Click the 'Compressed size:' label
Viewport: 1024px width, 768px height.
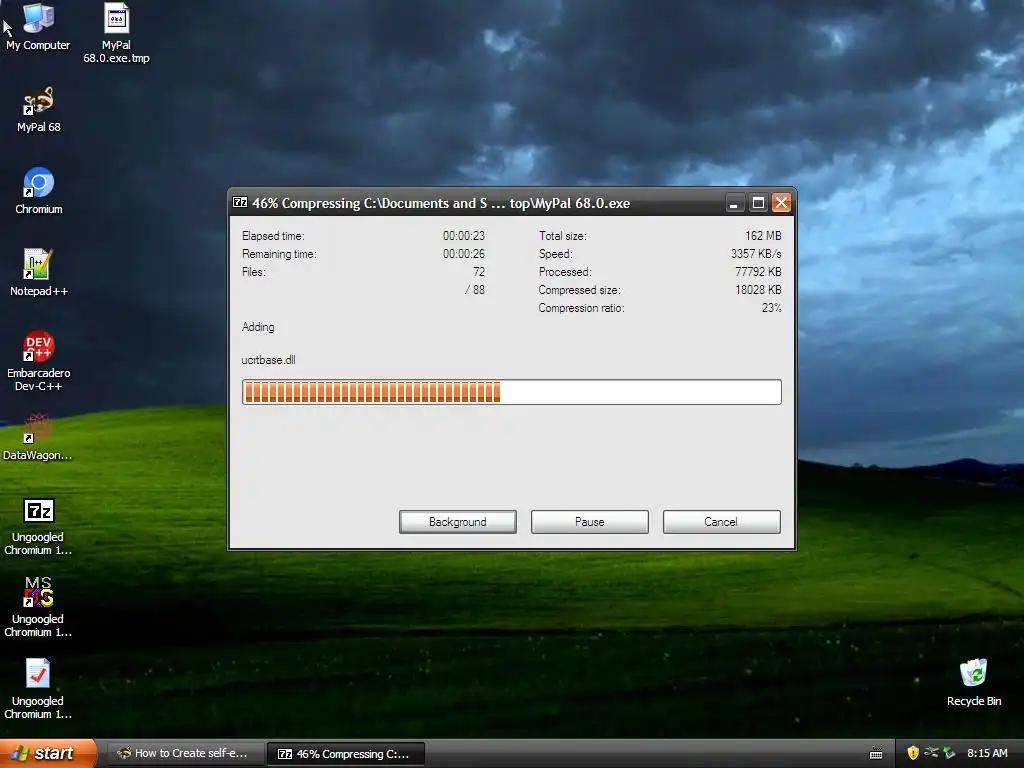(x=579, y=290)
